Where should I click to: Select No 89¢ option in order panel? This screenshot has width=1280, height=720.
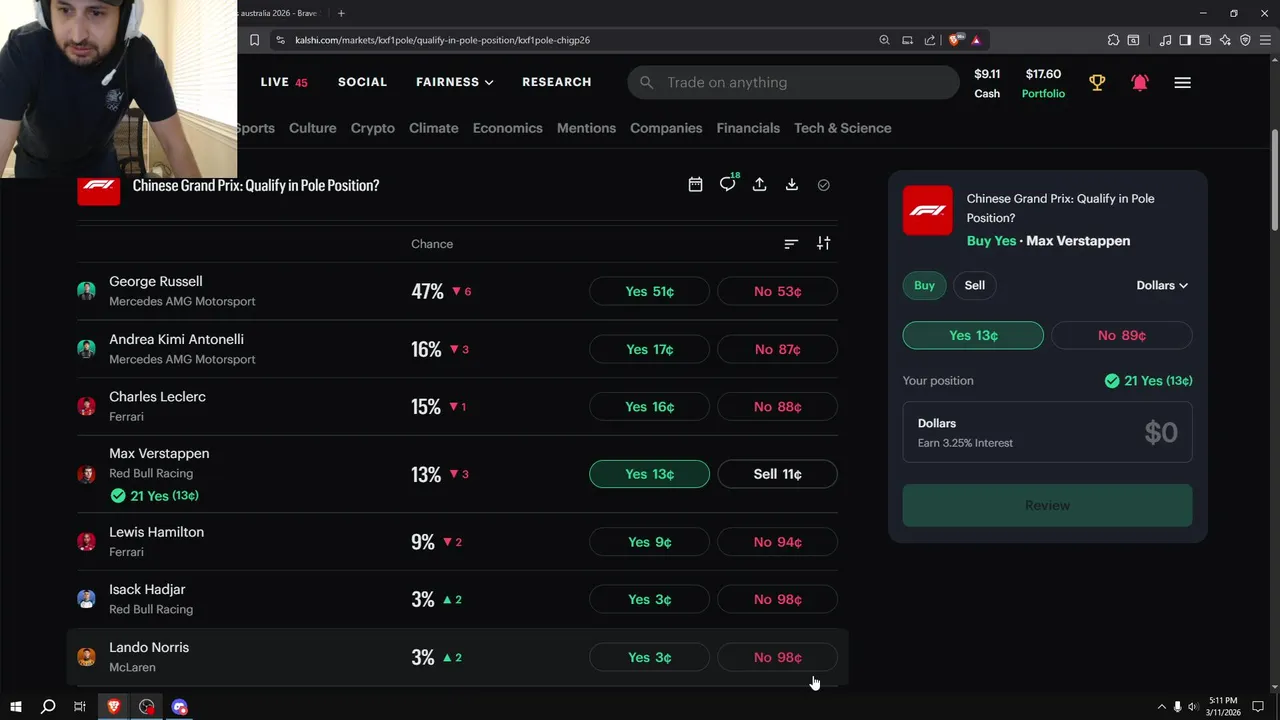(x=1122, y=335)
